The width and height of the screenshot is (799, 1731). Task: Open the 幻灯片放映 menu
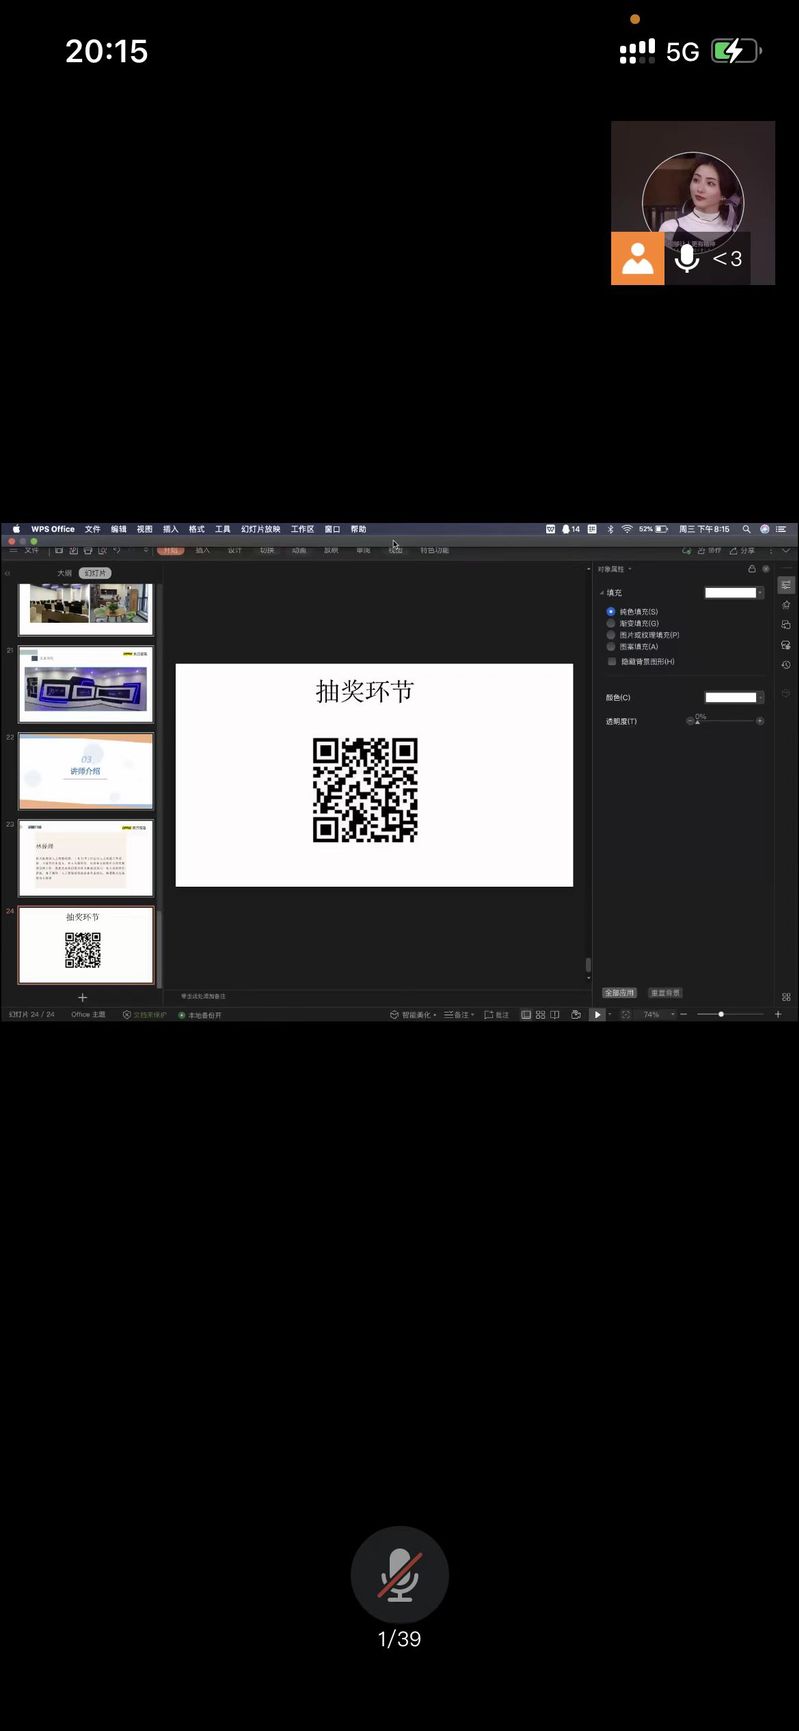(261, 529)
